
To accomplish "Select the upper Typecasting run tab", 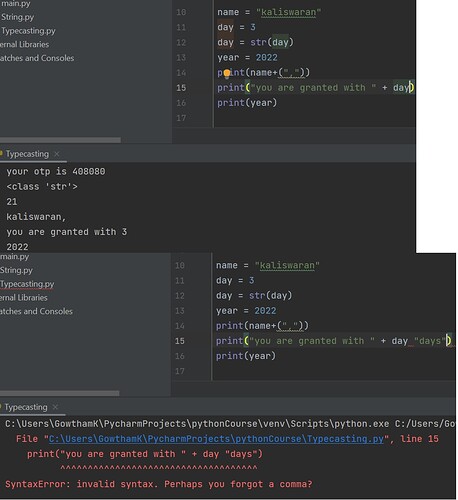I will (x=27, y=154).
